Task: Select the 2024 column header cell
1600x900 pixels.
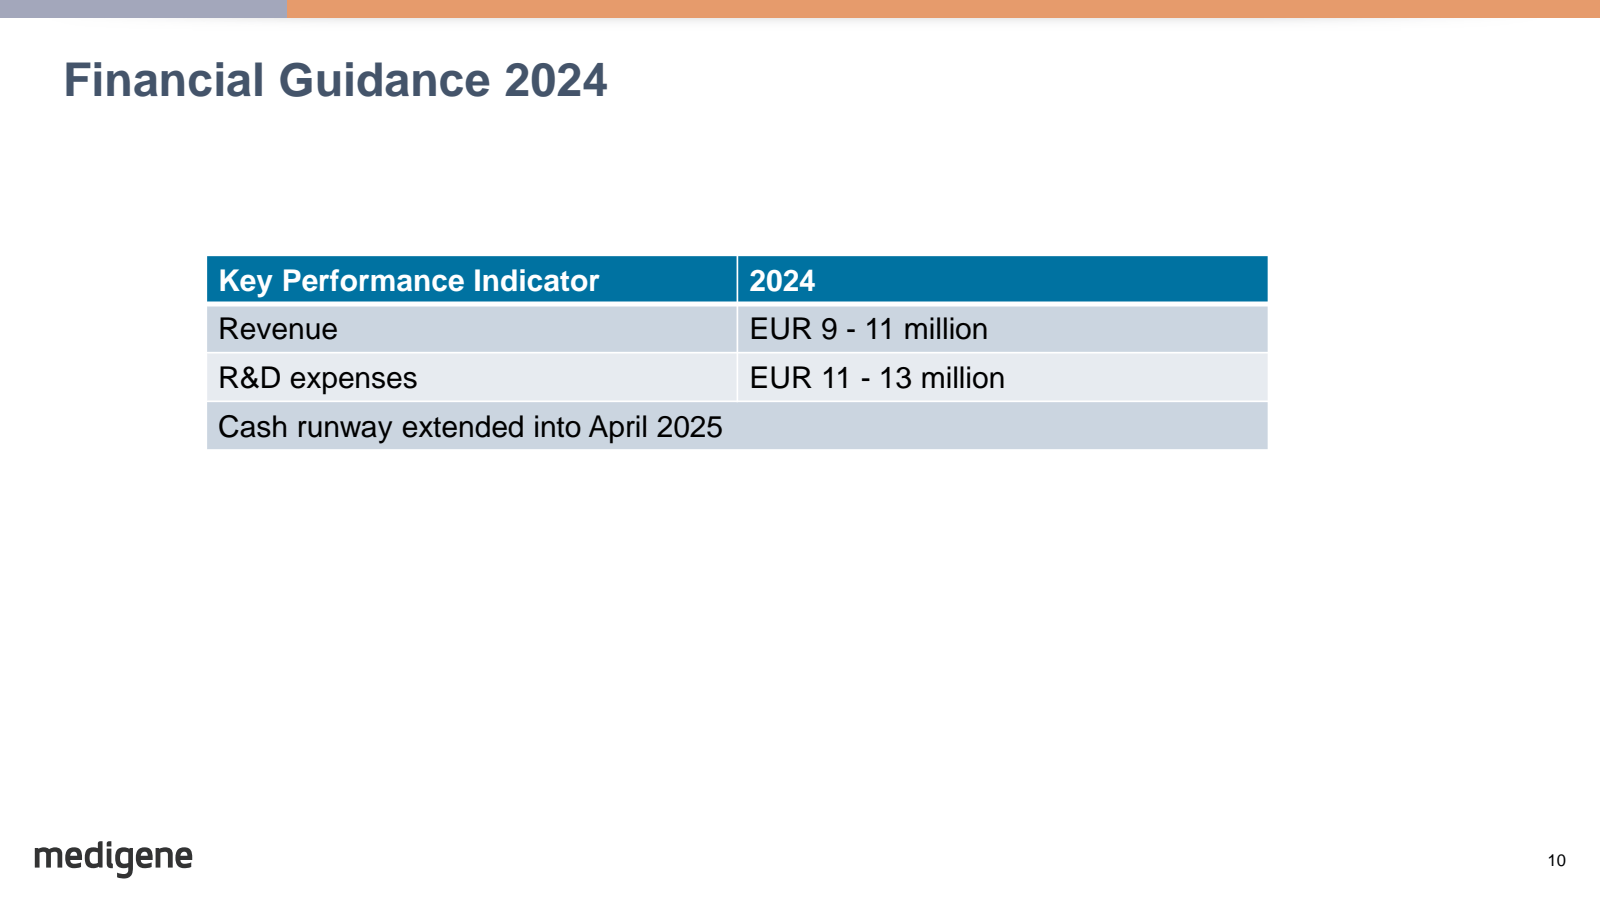Action: click(1003, 279)
